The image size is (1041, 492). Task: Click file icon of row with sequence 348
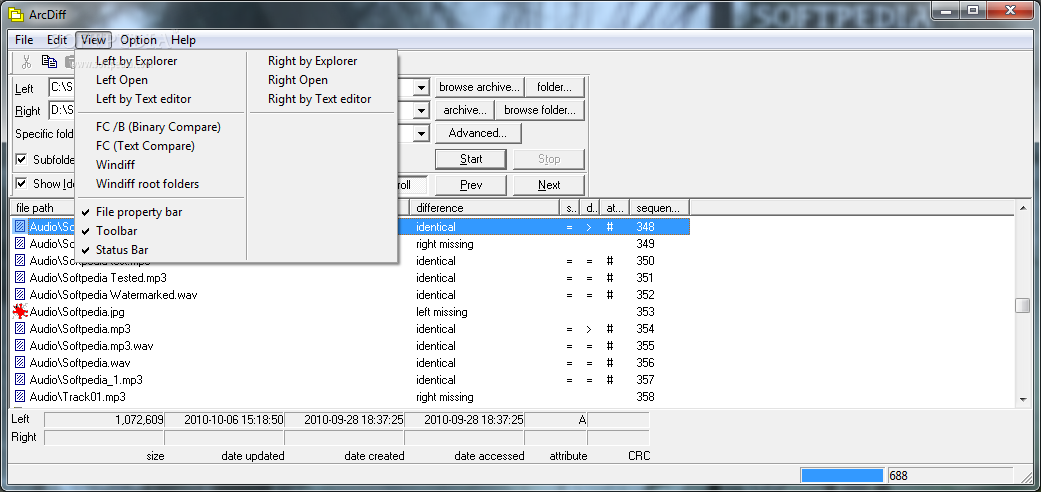[x=20, y=226]
